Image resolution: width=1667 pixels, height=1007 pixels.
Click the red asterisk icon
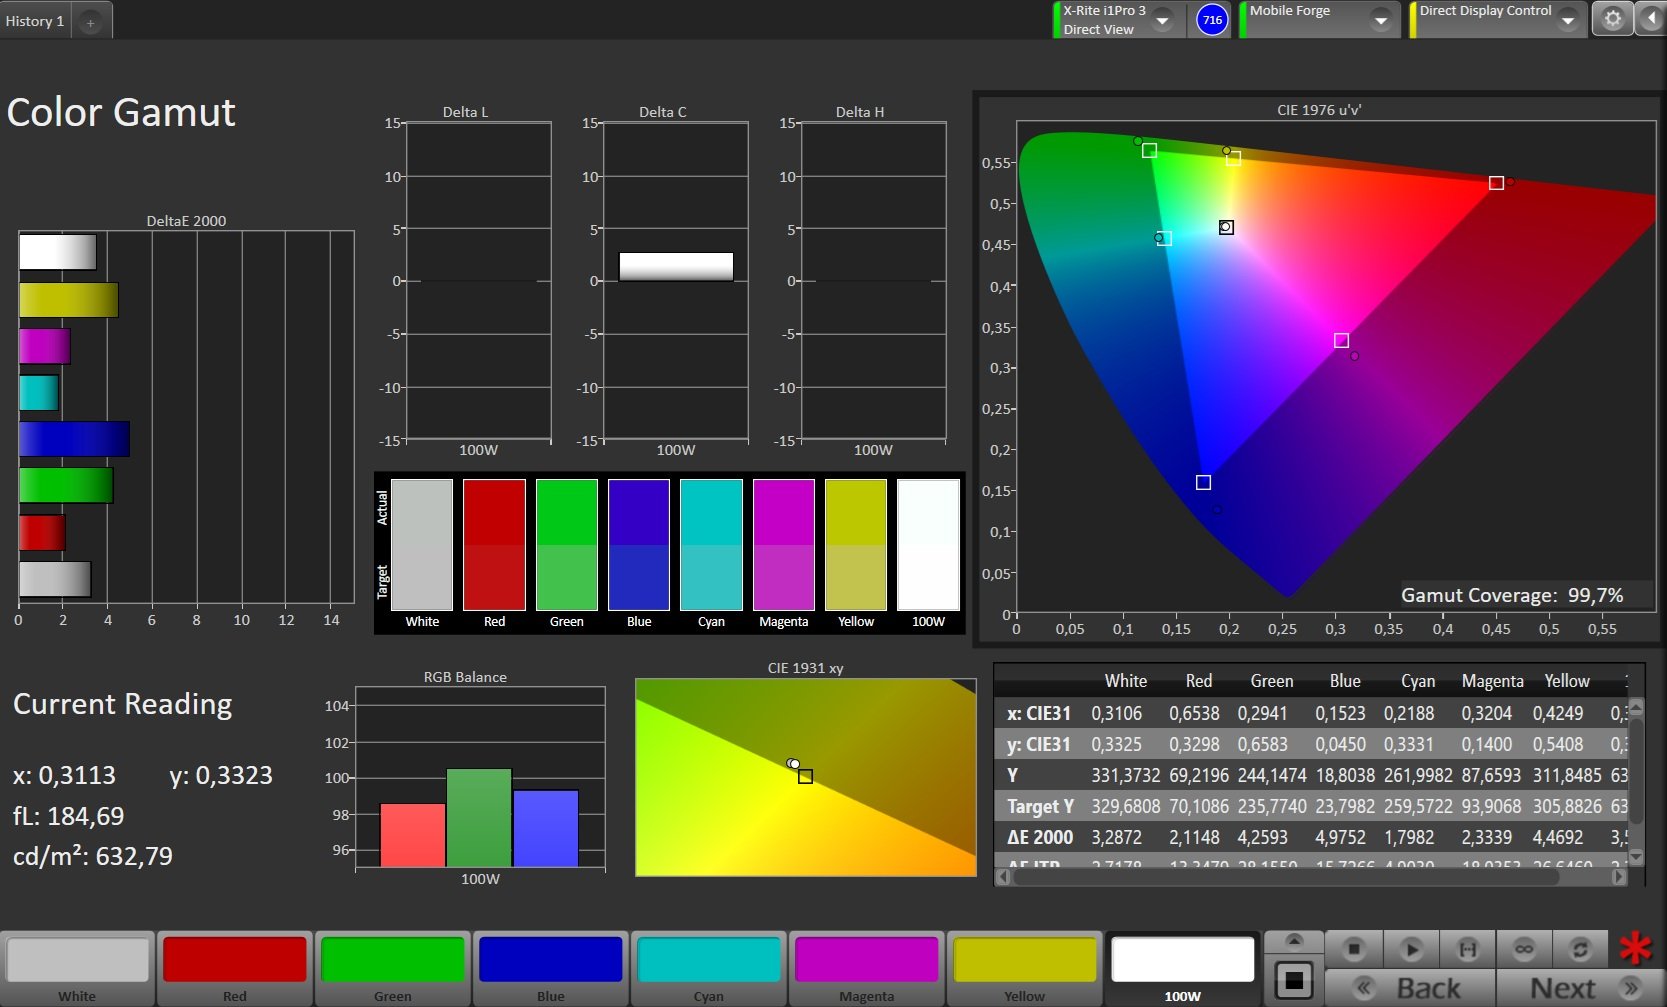1636,948
